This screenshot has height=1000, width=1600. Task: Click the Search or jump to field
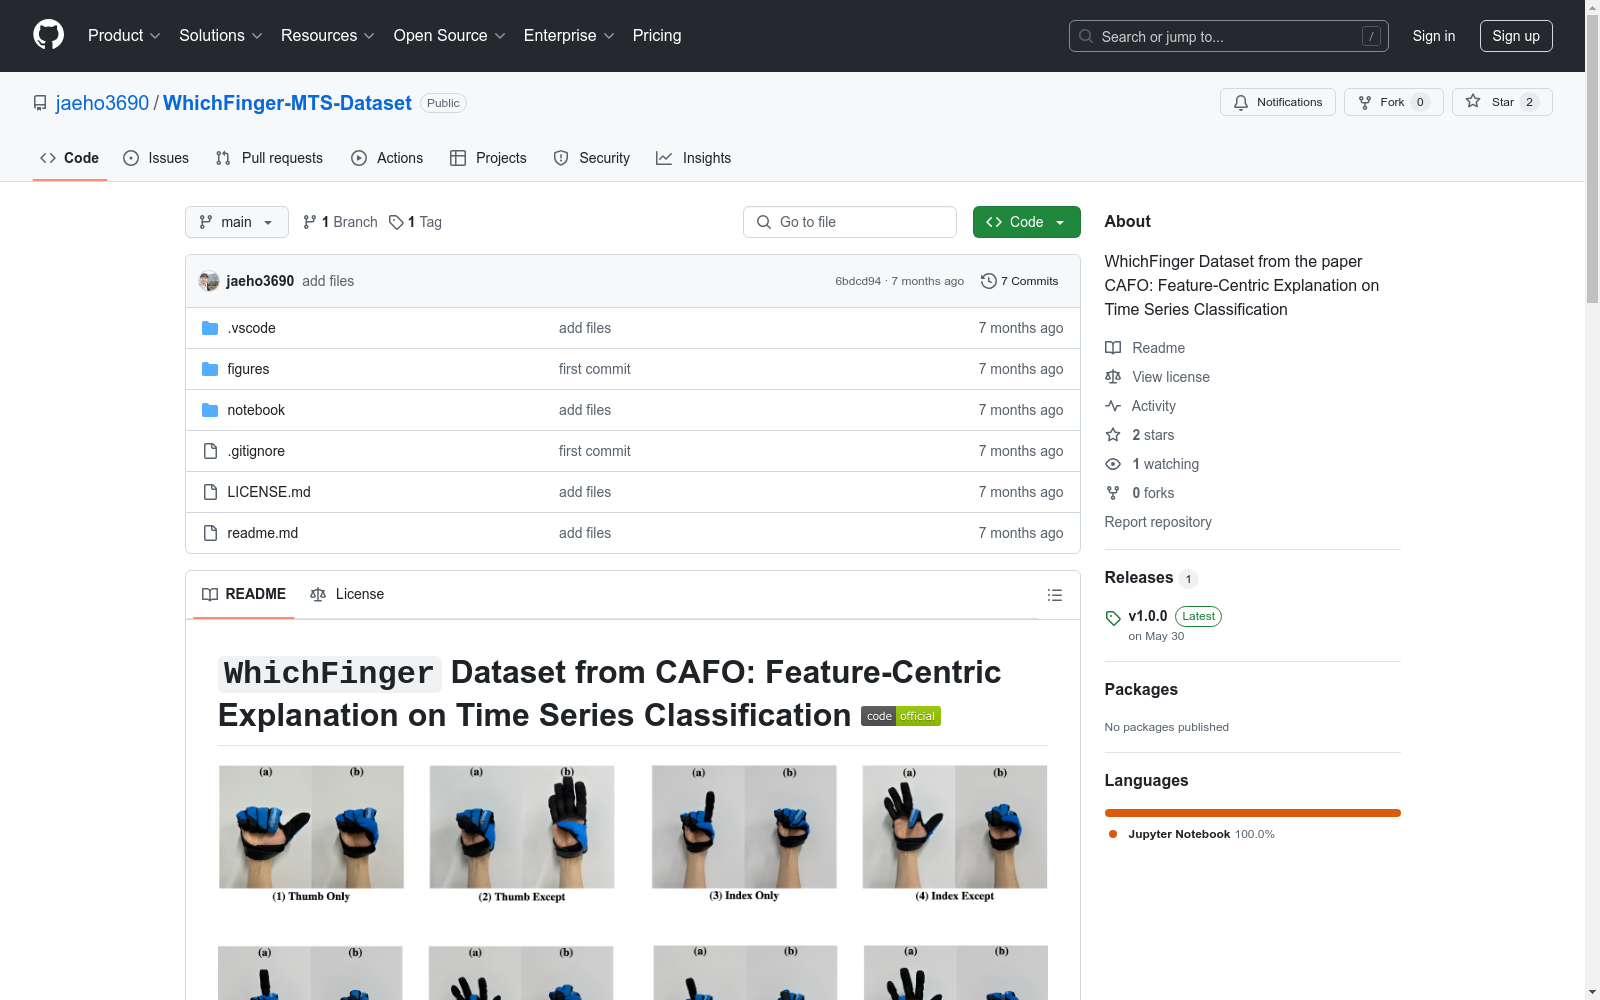point(1229,36)
